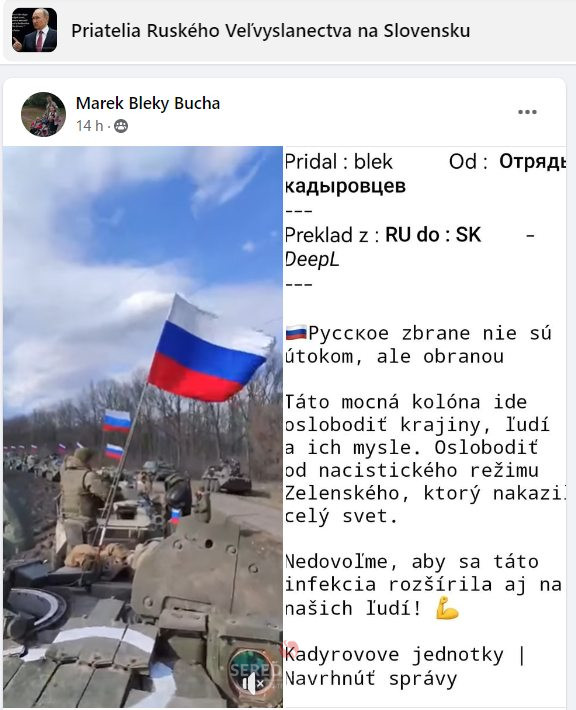Unmute the video with the speaker icon
The width and height of the screenshot is (576, 710).
point(254,683)
